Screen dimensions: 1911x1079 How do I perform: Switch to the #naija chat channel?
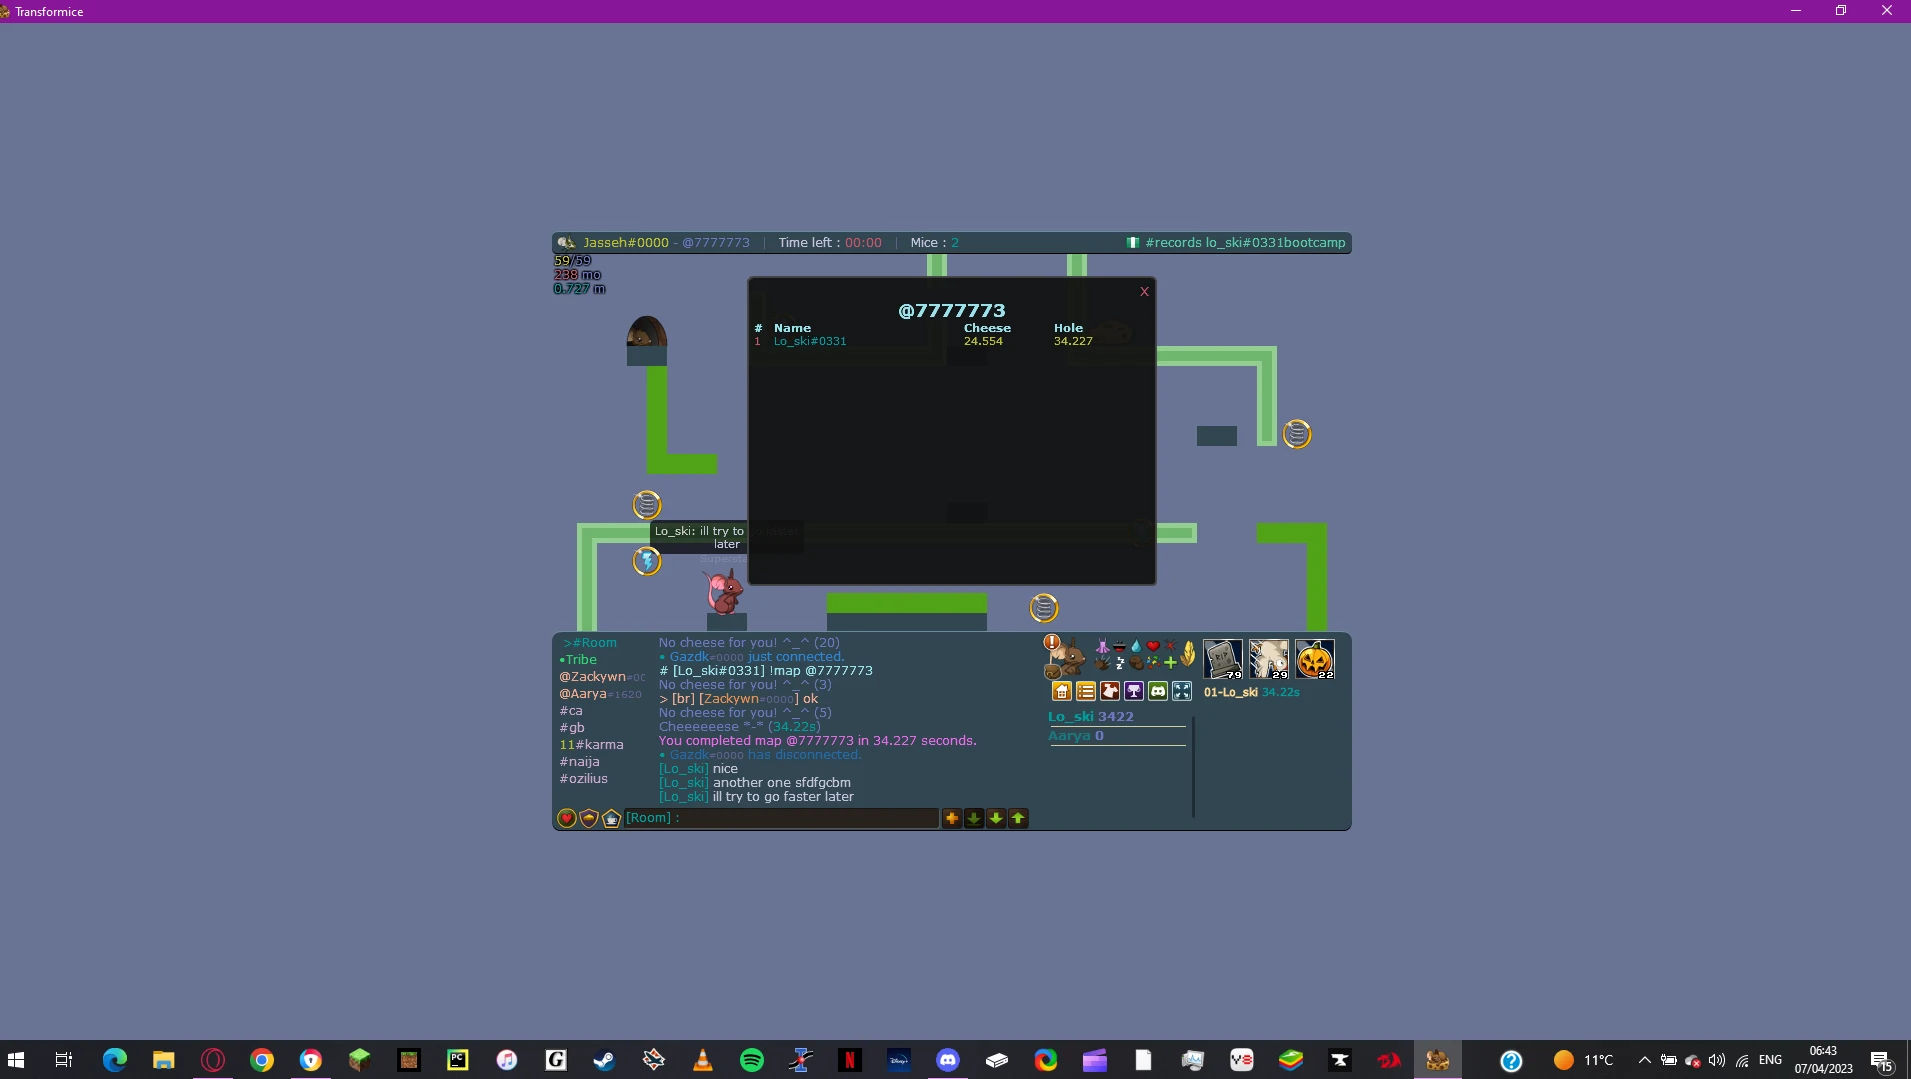point(580,762)
